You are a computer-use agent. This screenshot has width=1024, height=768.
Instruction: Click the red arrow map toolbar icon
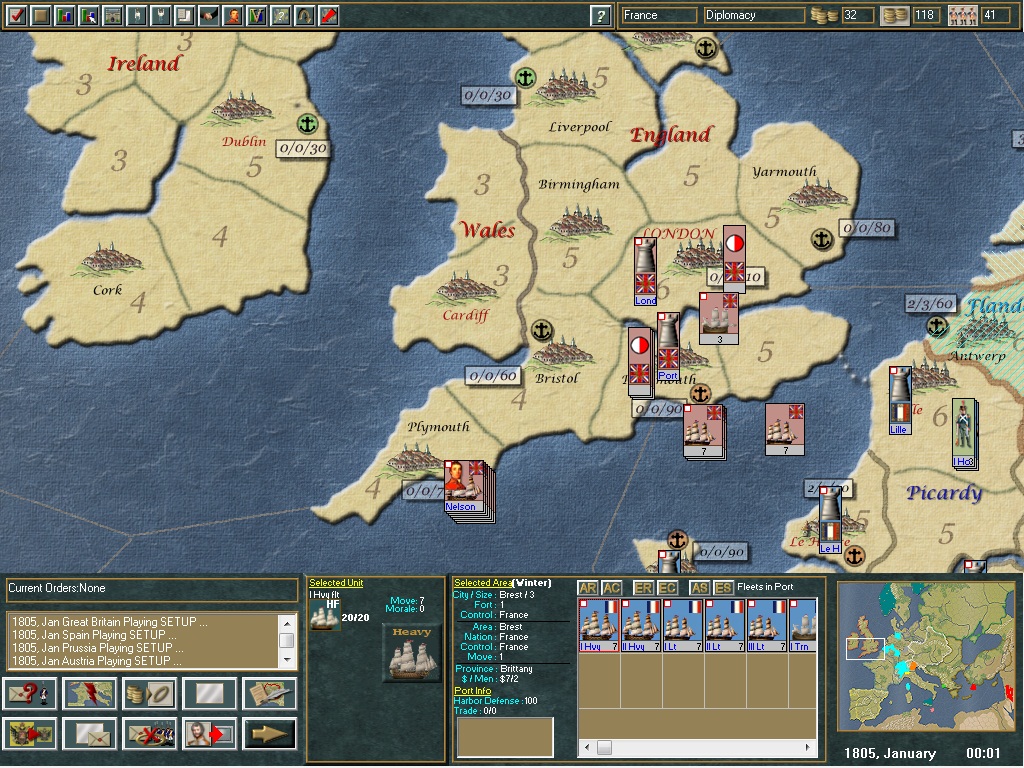click(x=328, y=15)
